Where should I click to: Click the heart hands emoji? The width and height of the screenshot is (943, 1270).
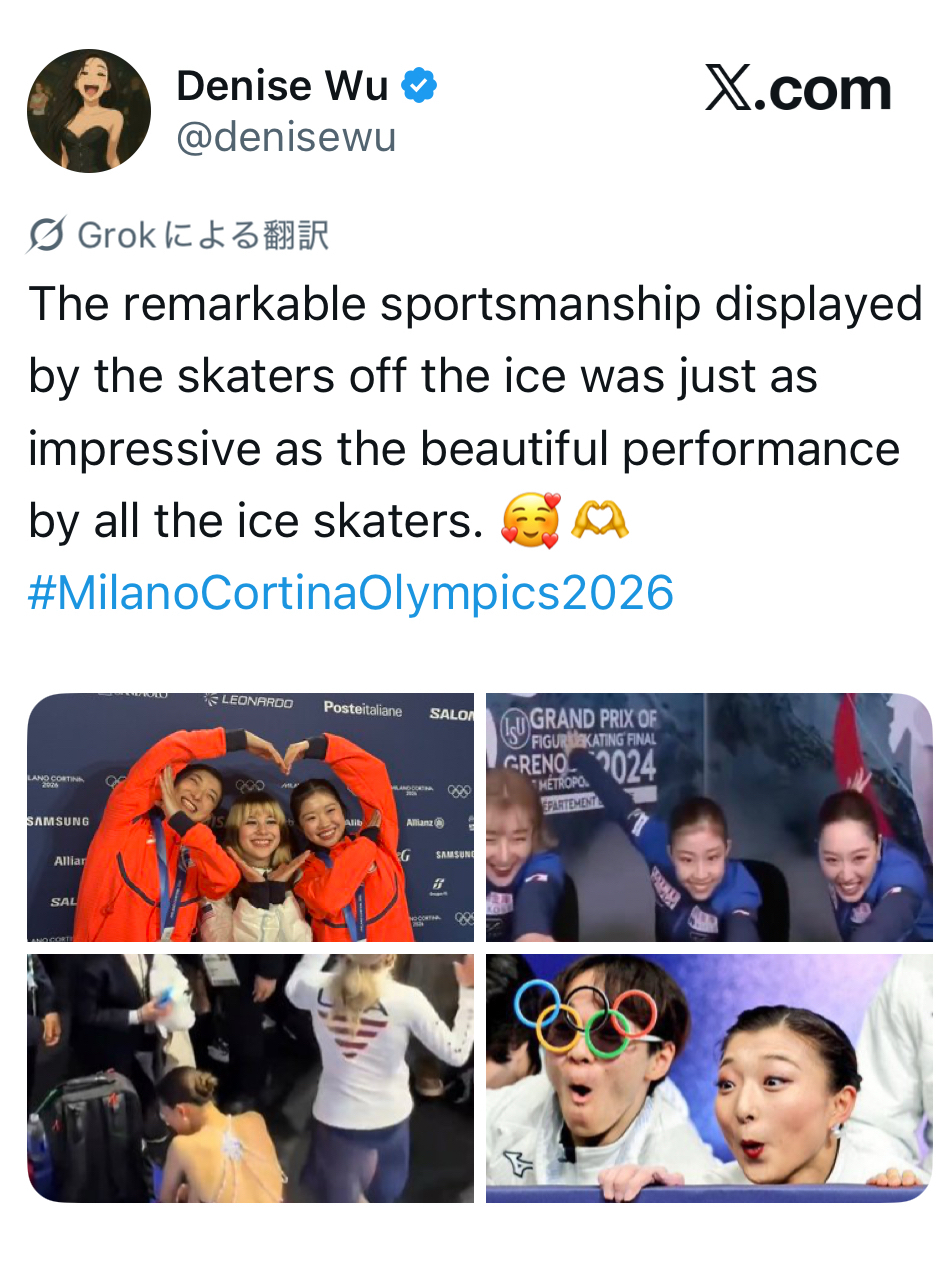click(x=600, y=520)
